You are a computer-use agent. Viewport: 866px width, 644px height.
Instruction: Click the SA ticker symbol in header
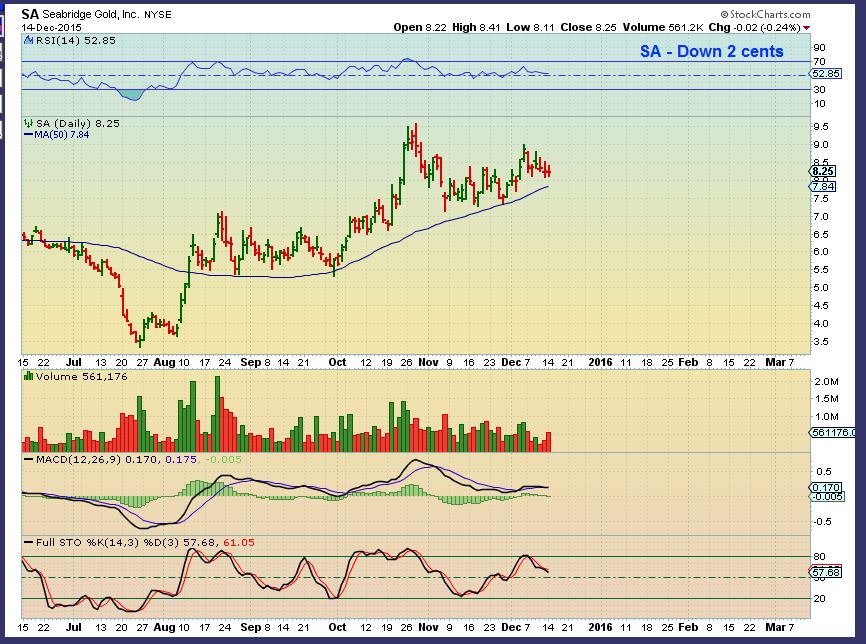tap(31, 15)
